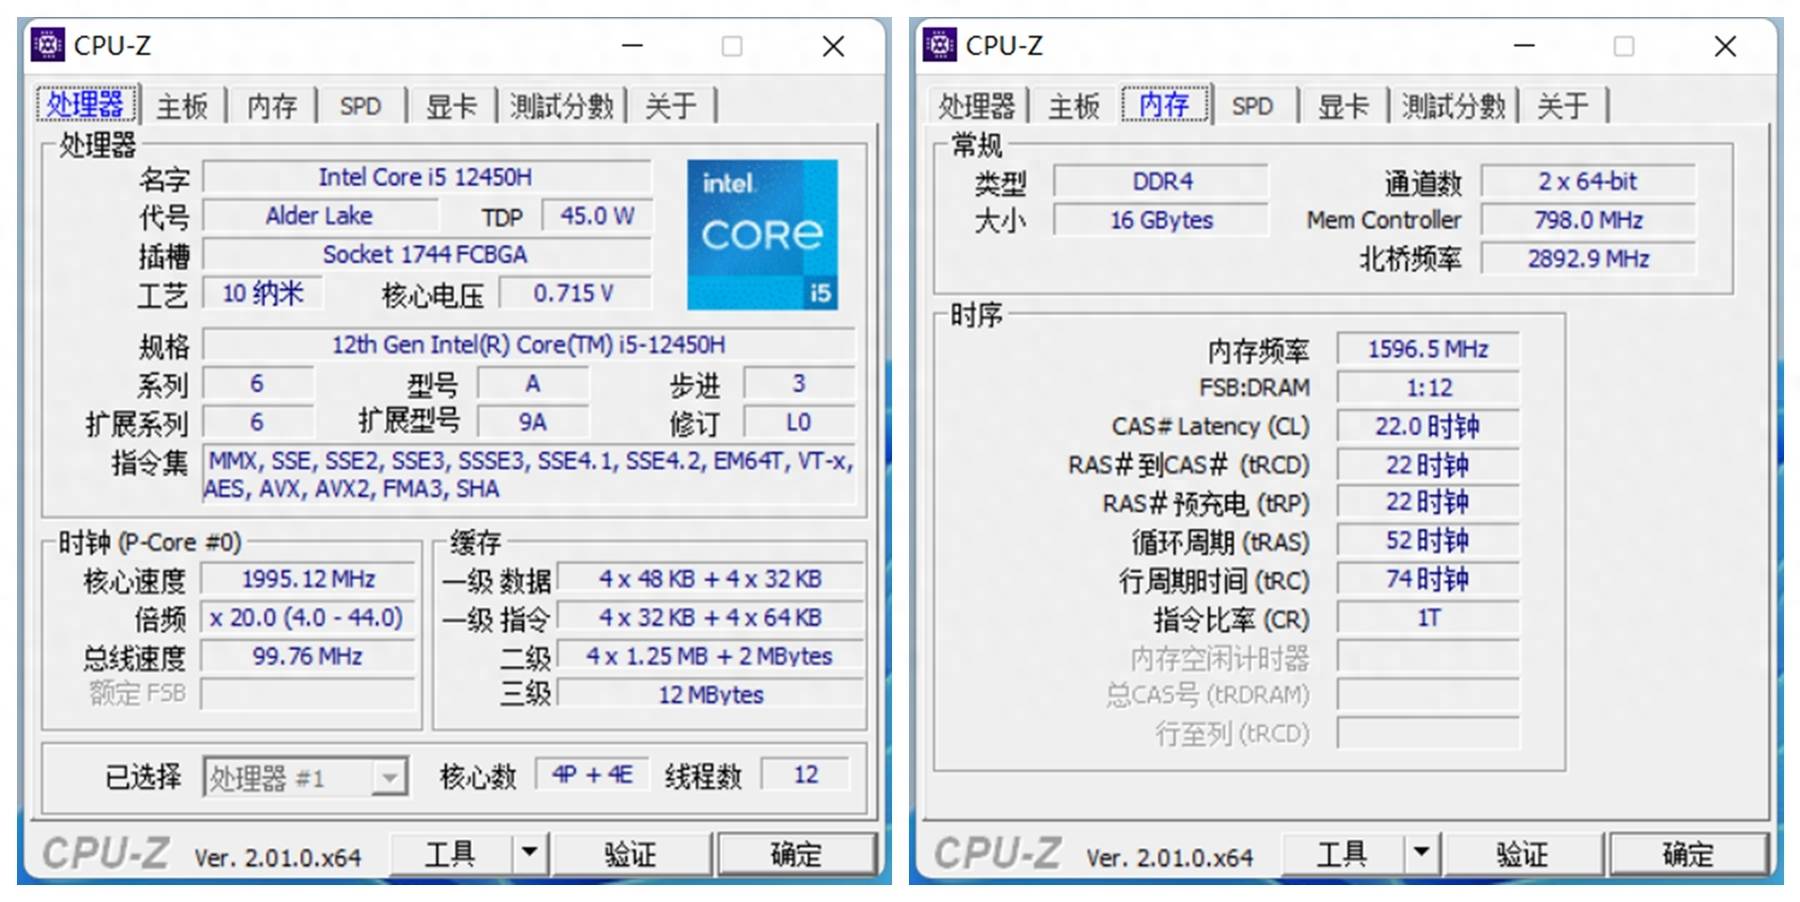Click L1 instruction cache value 4 x 32 KB

(710, 618)
